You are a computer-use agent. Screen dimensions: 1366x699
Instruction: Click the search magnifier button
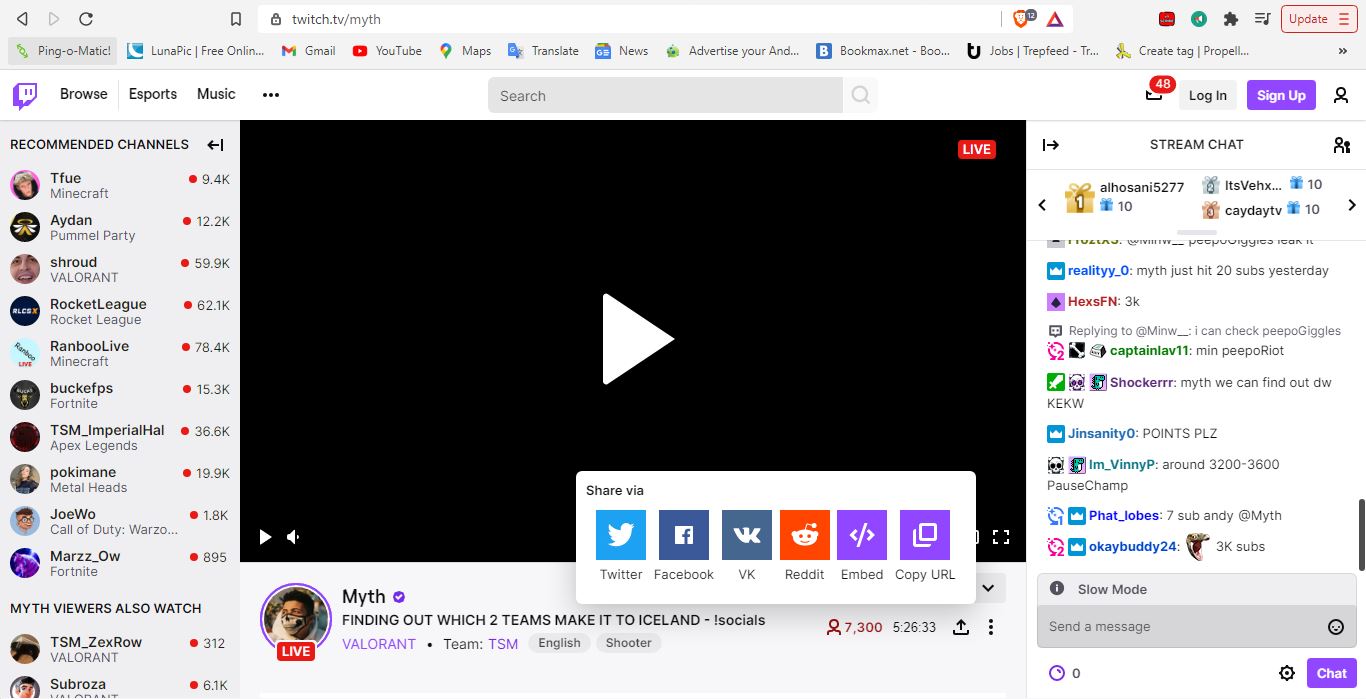[860, 95]
